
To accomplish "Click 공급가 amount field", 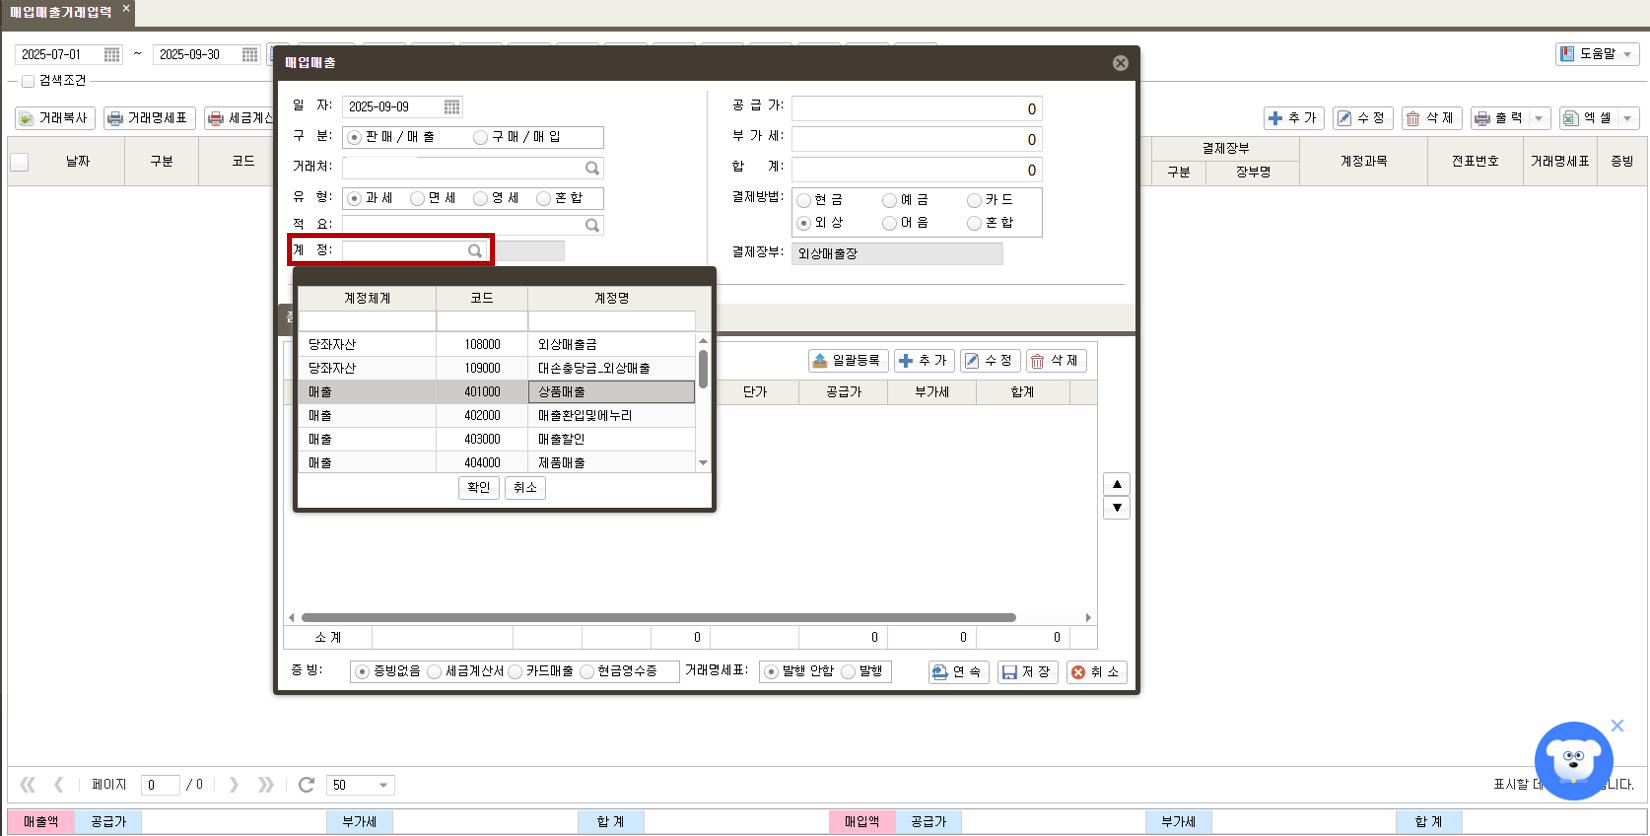I will point(917,109).
